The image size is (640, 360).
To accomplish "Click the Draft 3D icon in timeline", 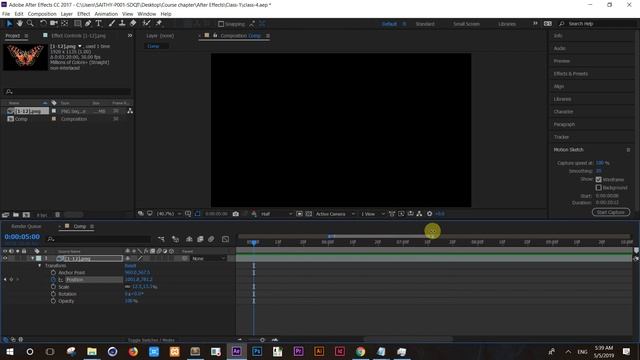I will point(176,239).
